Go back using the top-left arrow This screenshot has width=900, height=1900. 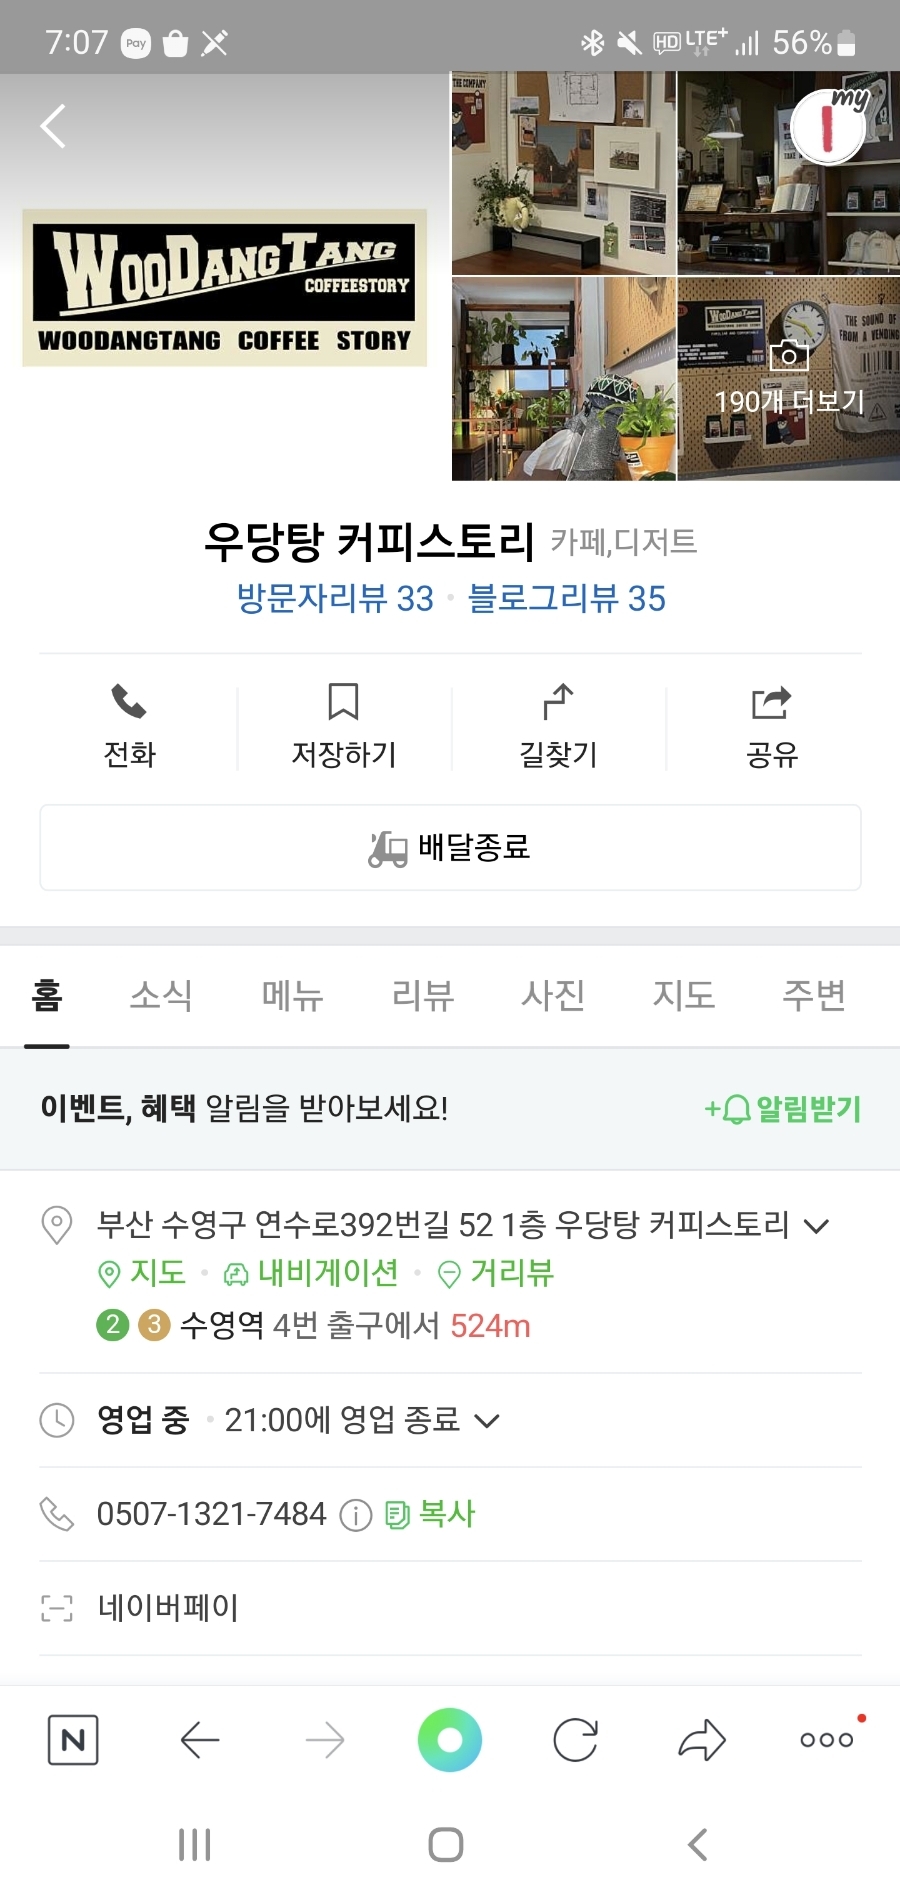click(x=53, y=127)
